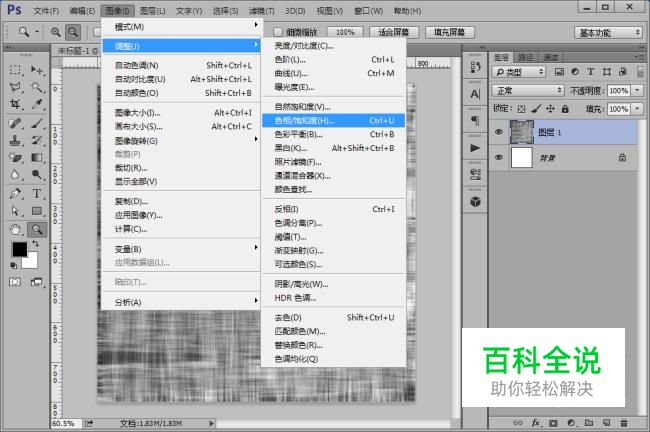
Task: Toggle lock image pixels brush
Action: pyautogui.click(x=536, y=109)
